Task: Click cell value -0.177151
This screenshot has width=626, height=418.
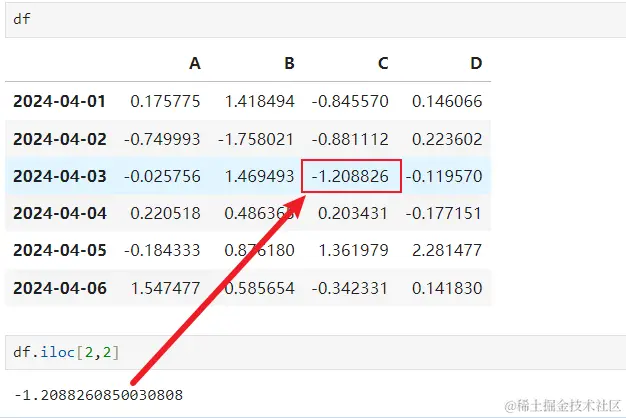Action: click(x=444, y=213)
